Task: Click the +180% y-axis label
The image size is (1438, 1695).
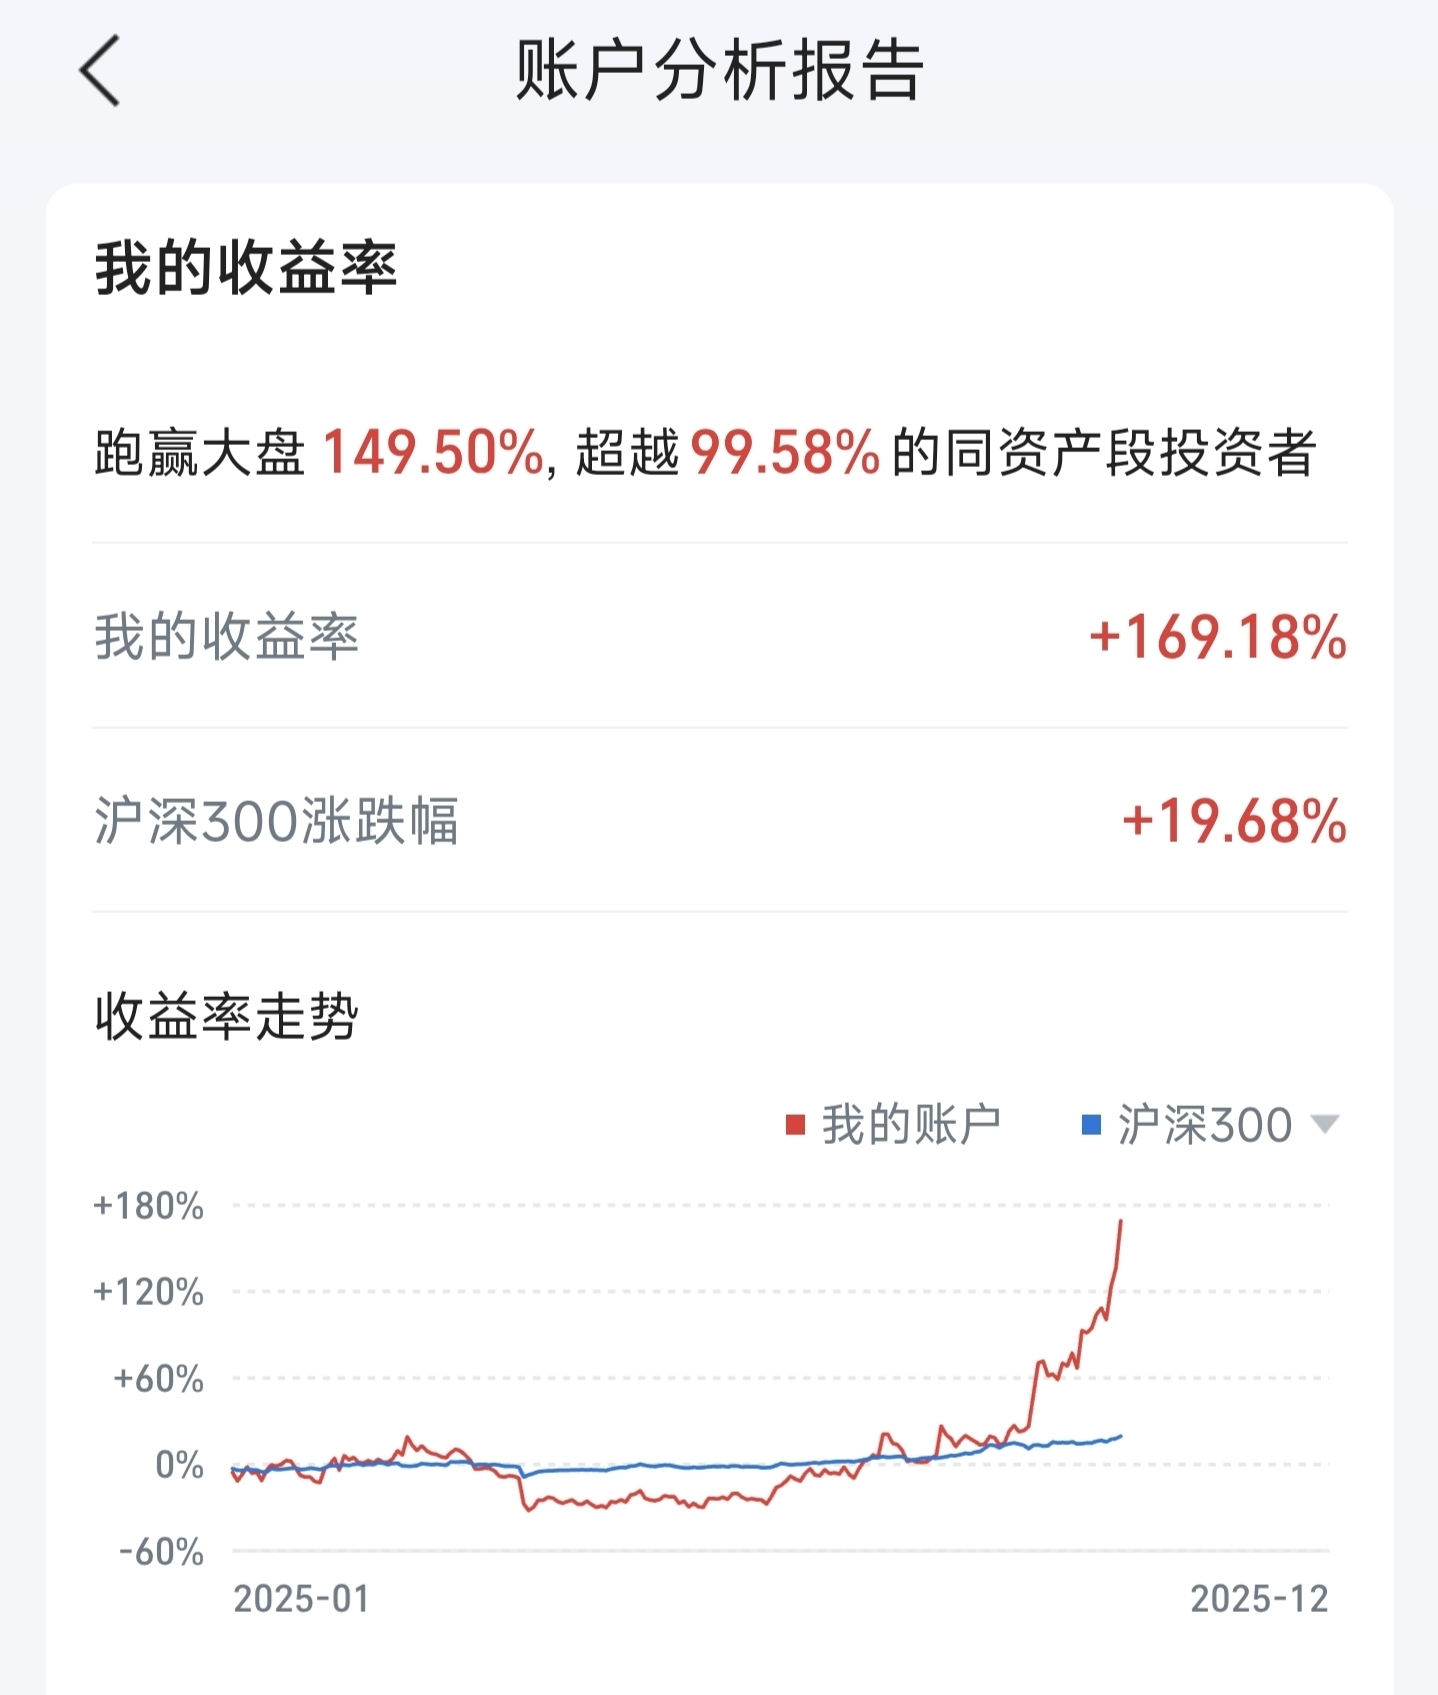Action: click(x=148, y=1206)
